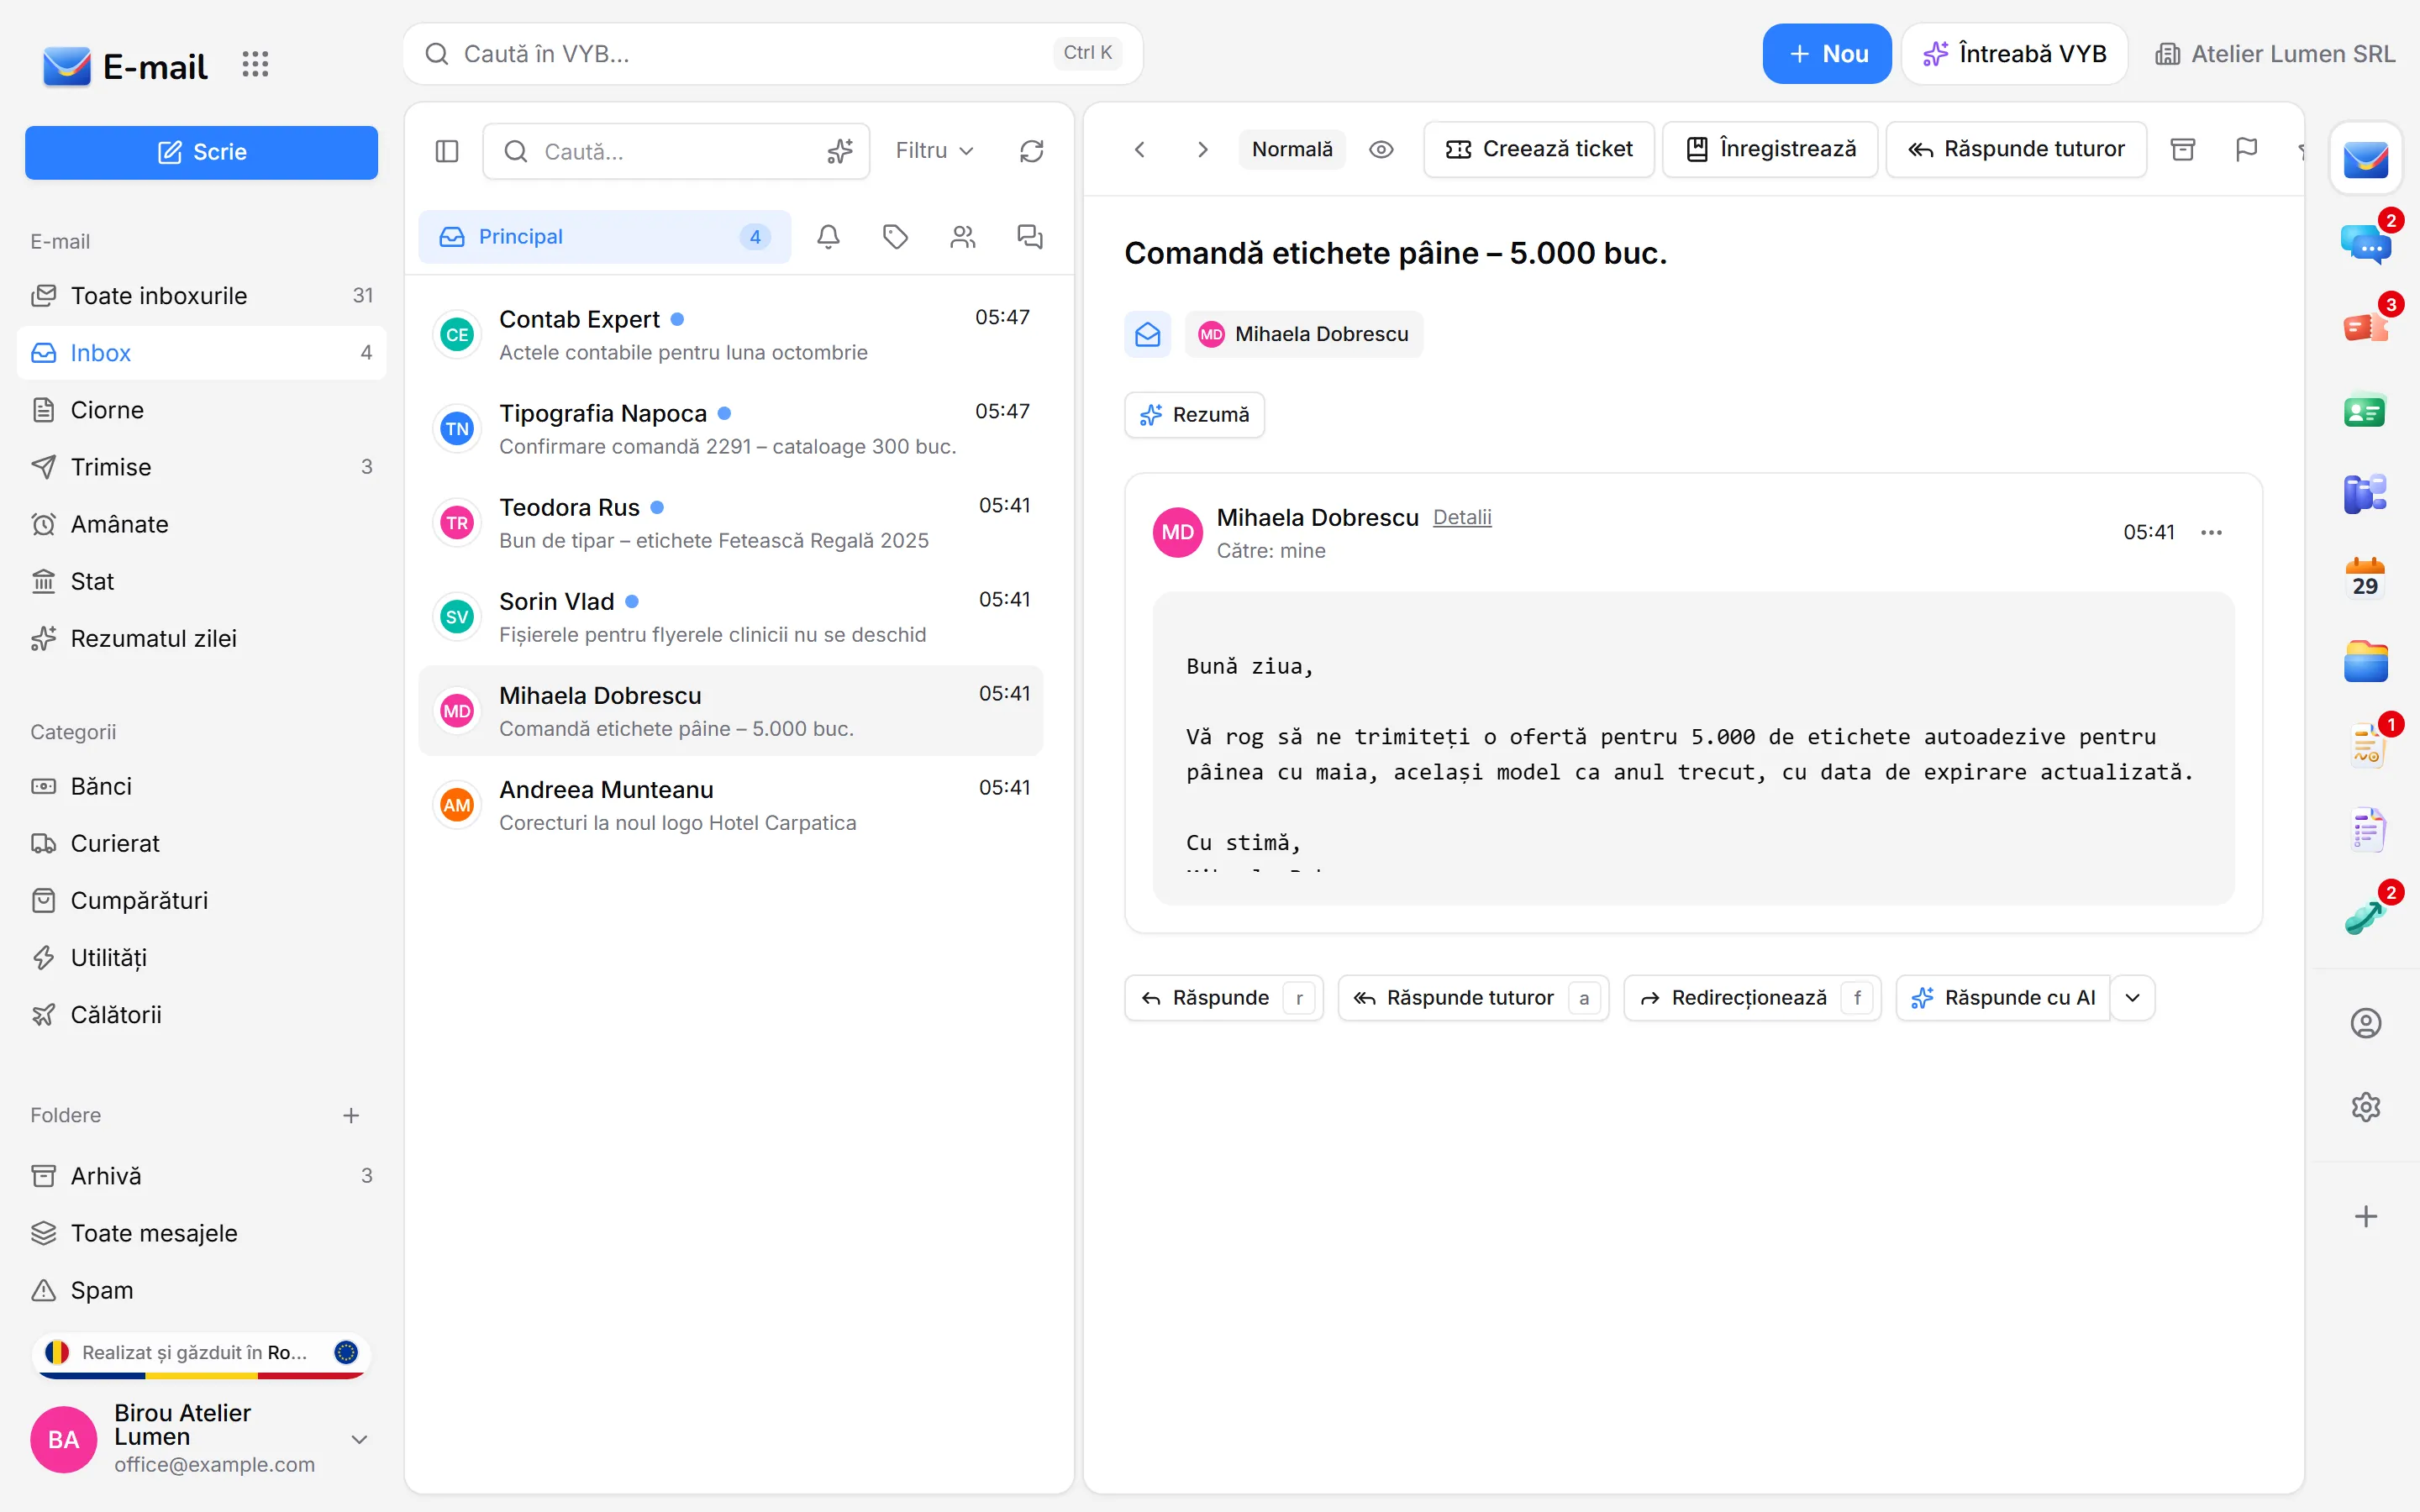Screen dimensions: 2420x1512
Task: Open the people contacts tab
Action: pyautogui.click(x=962, y=237)
